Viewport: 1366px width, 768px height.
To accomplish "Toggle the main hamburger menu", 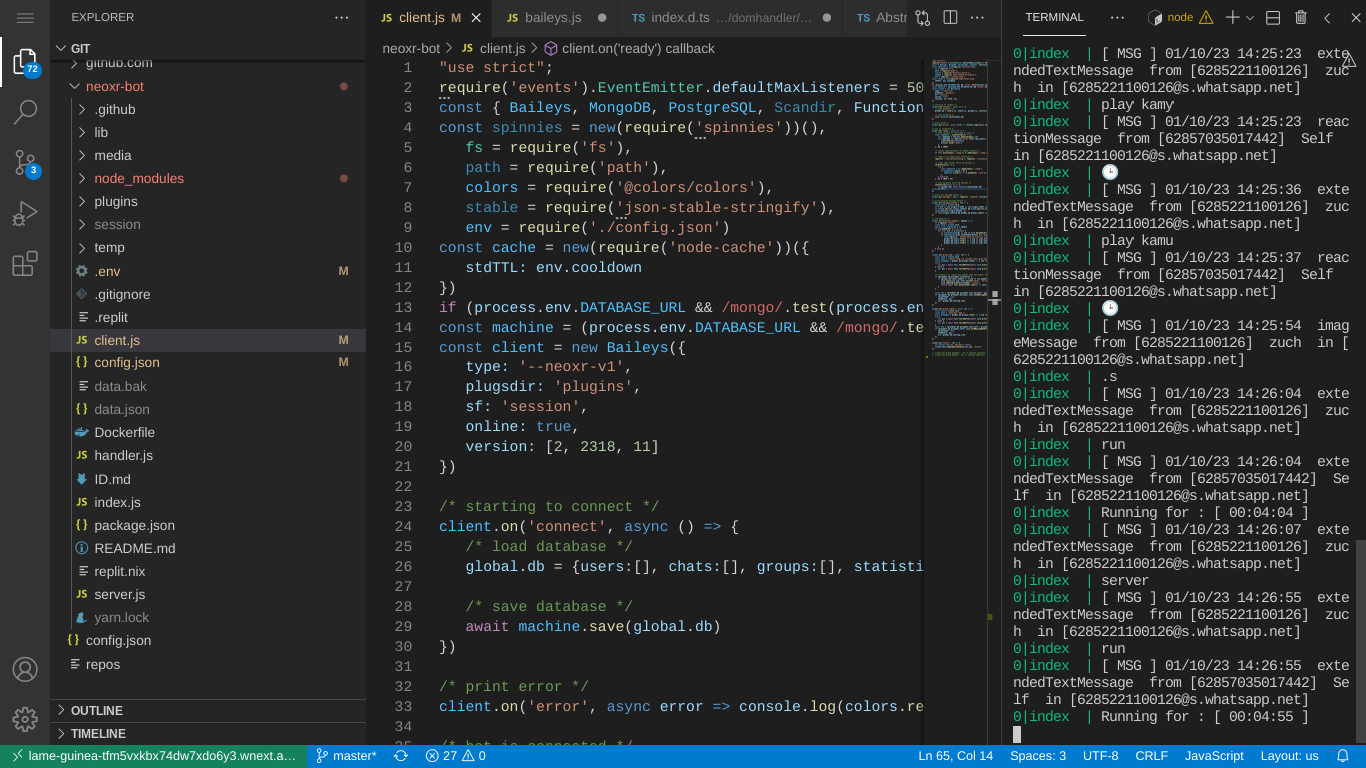I will [25, 18].
